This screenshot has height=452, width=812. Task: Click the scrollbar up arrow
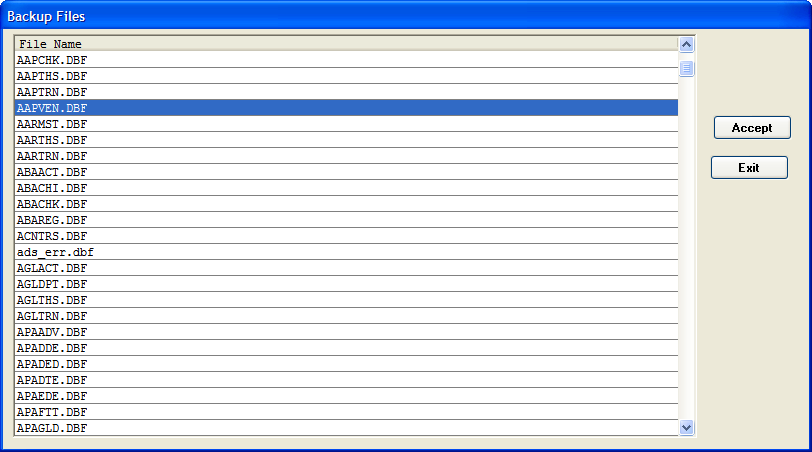[686, 44]
